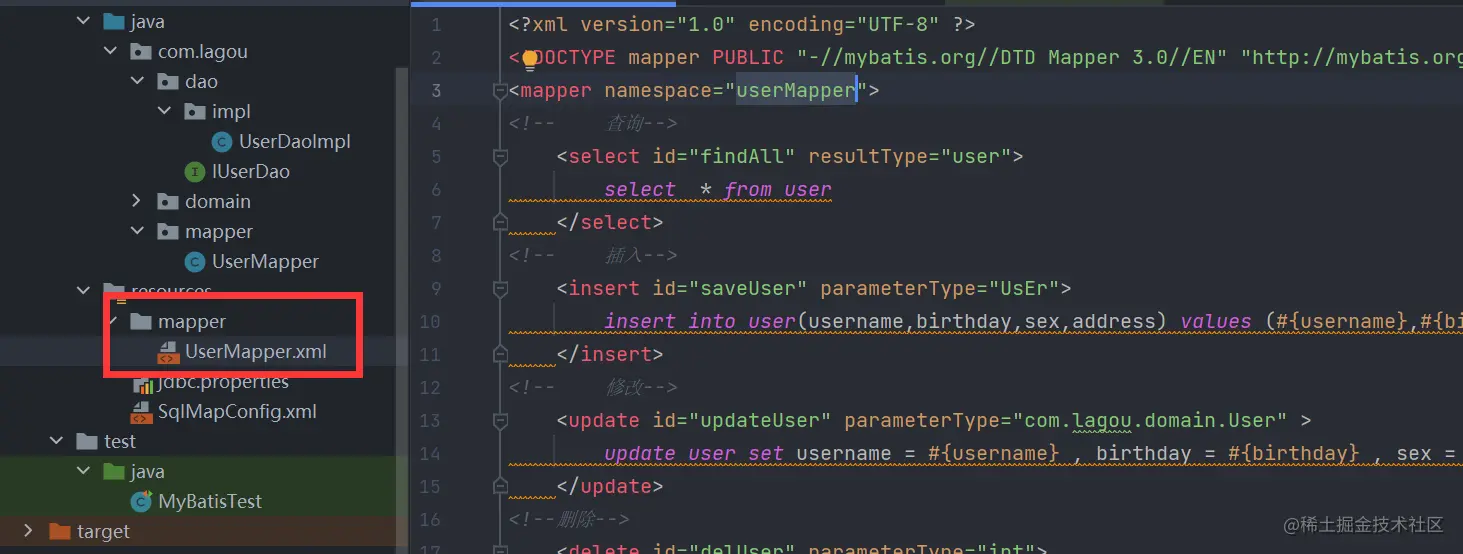Select SqlMapConfig.xml in project tree
This screenshot has height=554, width=1463.
(237, 411)
